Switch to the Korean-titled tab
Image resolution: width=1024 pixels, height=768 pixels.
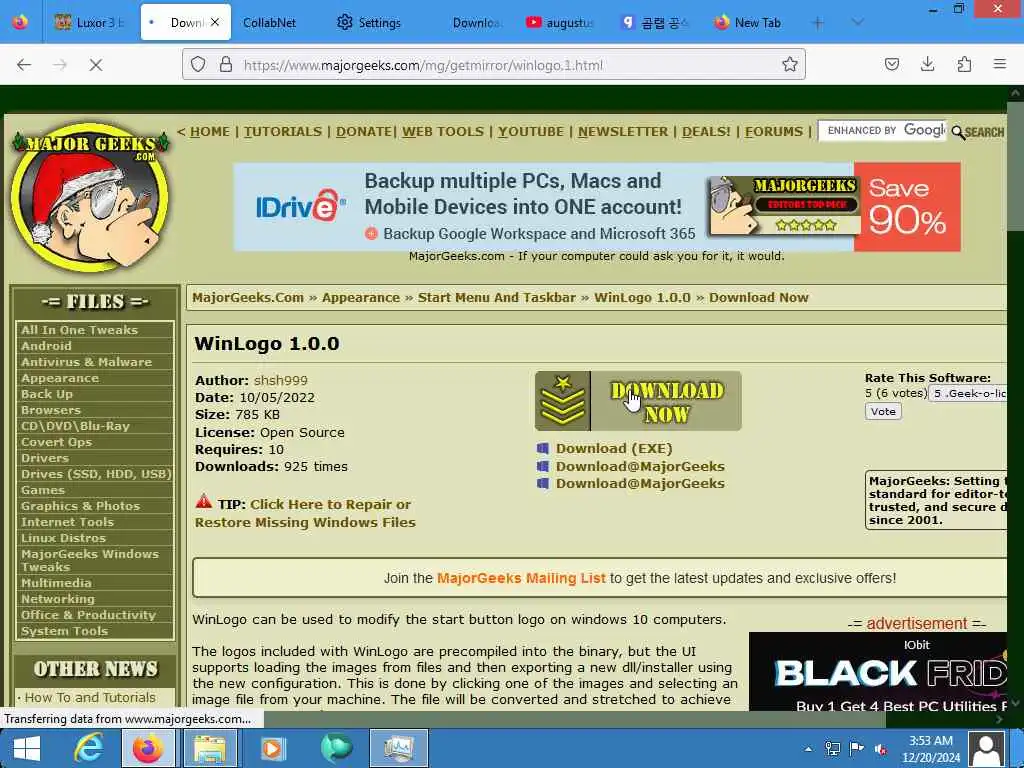(x=654, y=22)
